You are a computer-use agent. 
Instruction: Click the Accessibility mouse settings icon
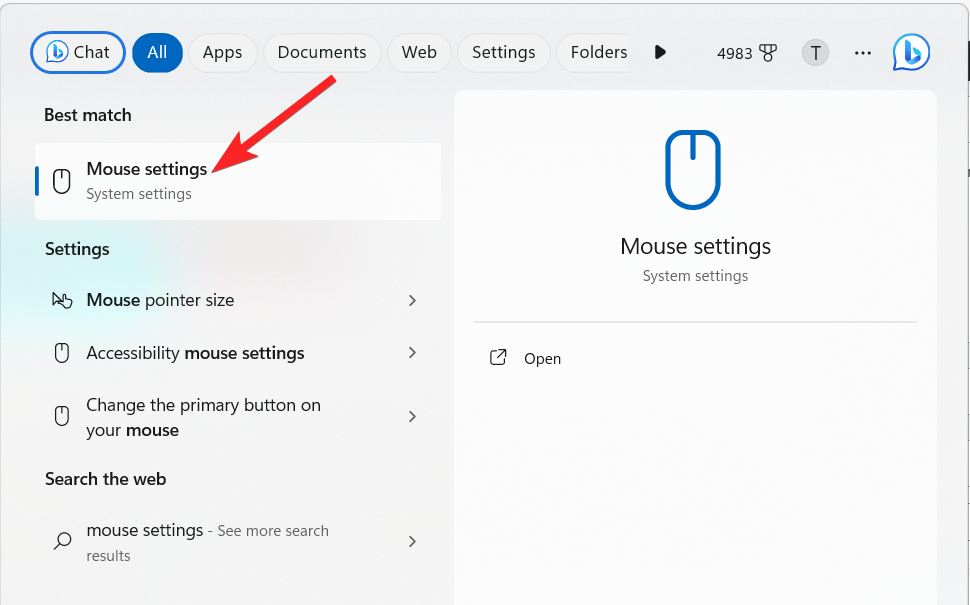tap(61, 352)
